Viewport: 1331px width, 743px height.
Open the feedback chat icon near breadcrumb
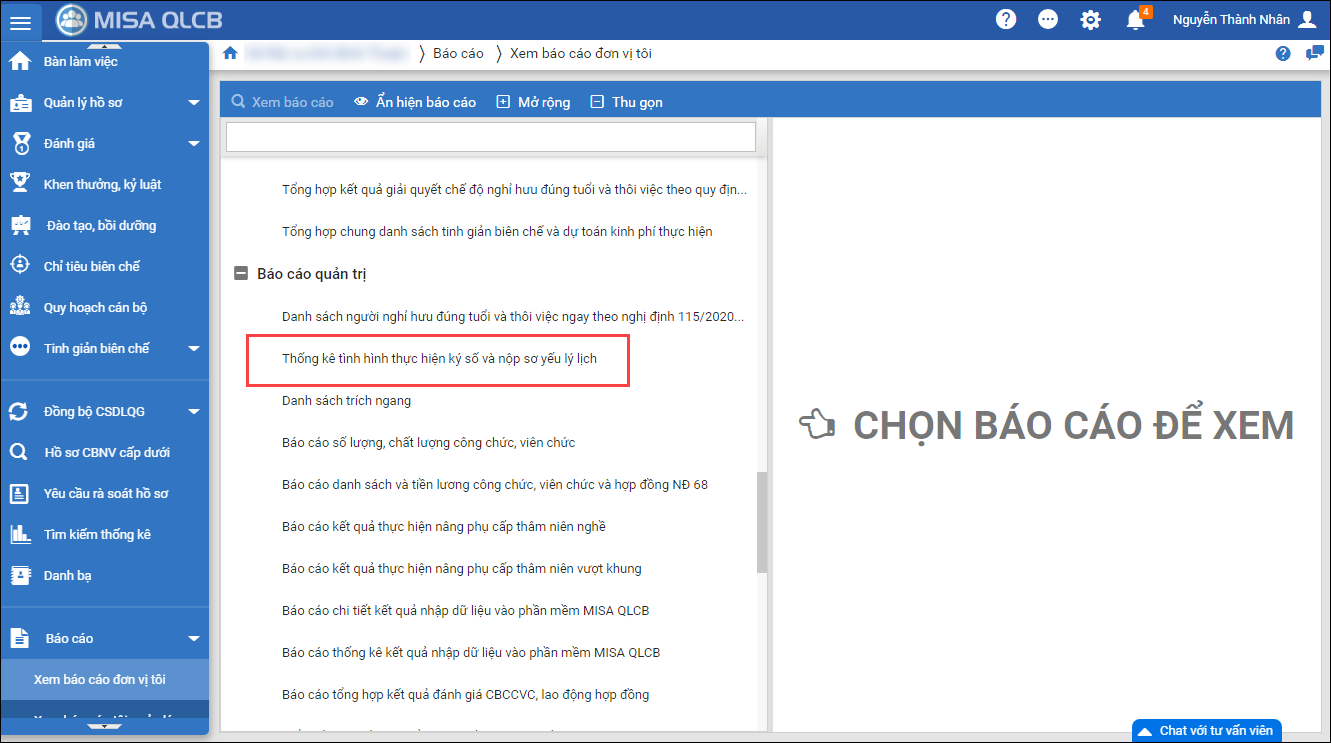(x=1315, y=54)
